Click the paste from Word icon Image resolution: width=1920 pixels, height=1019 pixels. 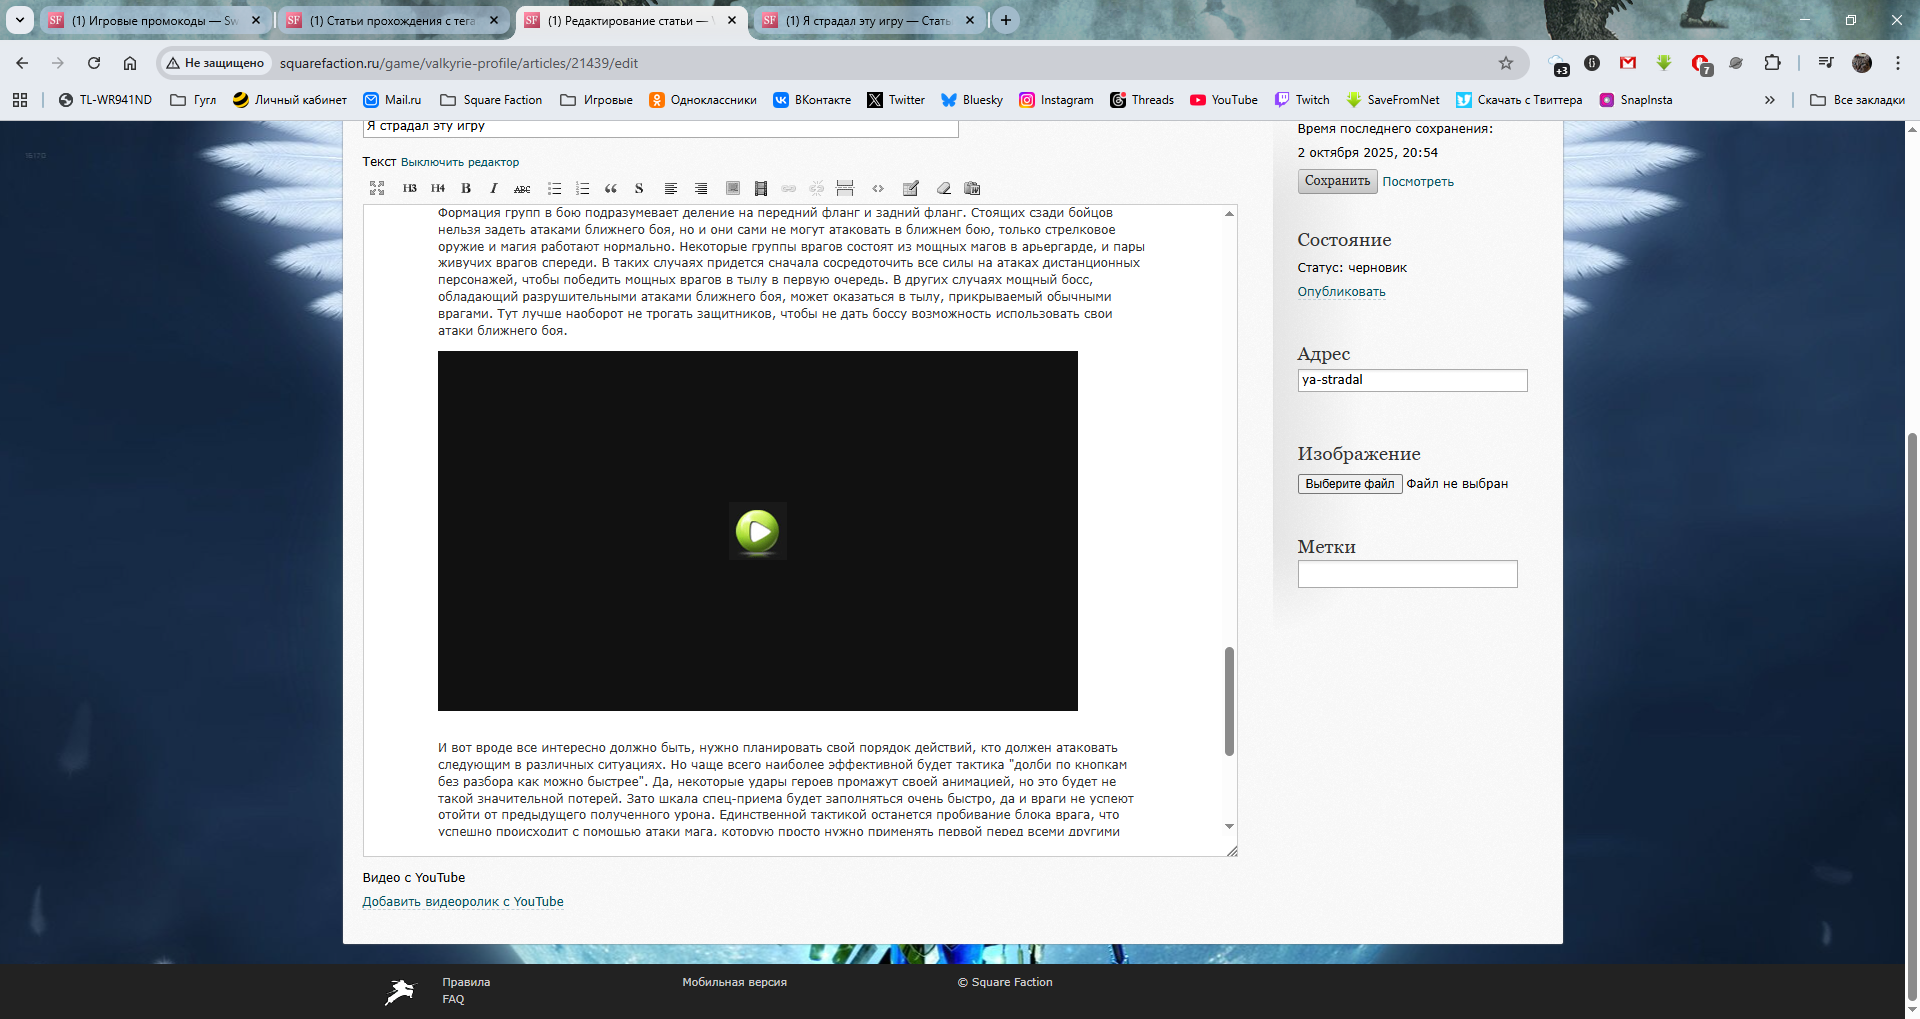[972, 188]
